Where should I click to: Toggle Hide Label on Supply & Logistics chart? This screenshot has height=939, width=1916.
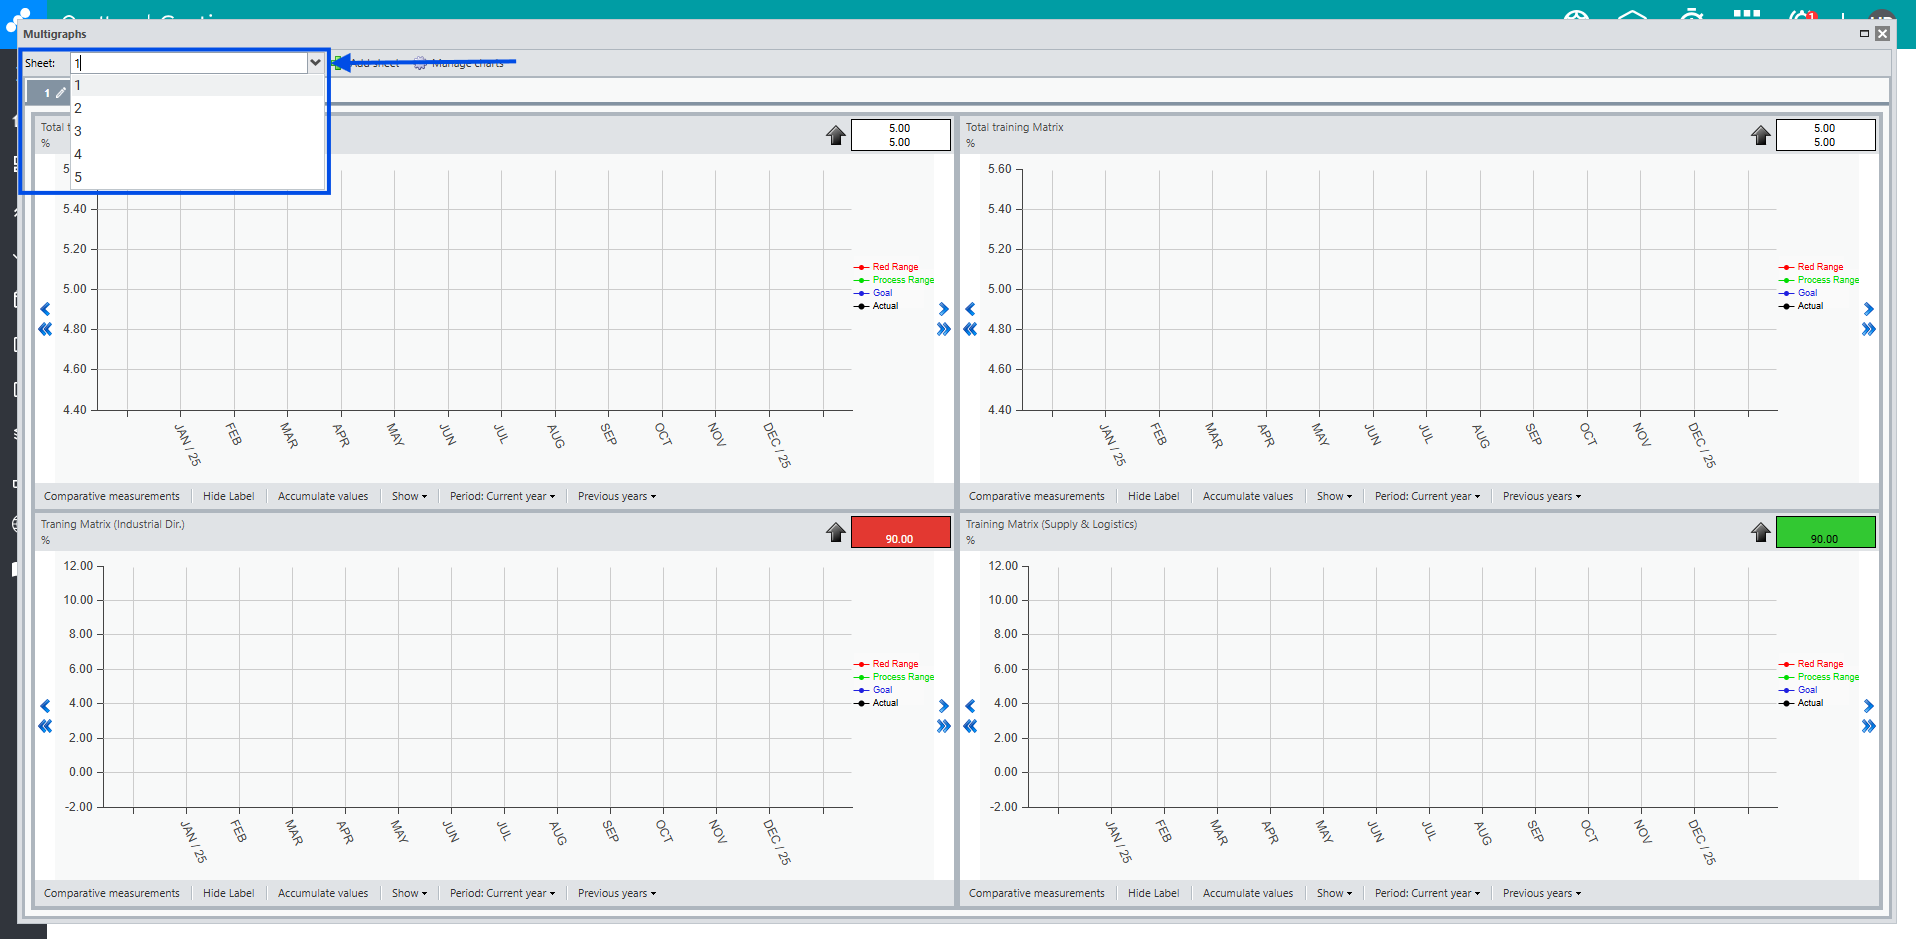tap(1153, 893)
